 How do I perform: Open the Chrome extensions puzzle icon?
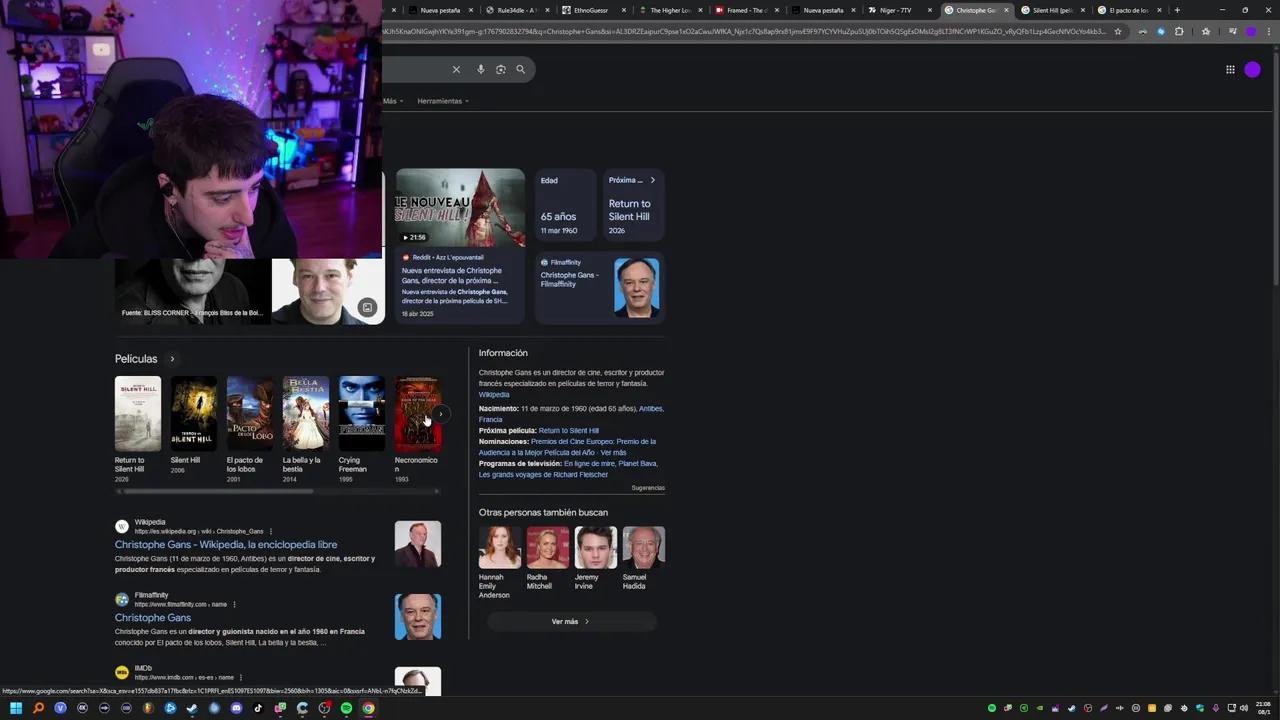point(1179,31)
